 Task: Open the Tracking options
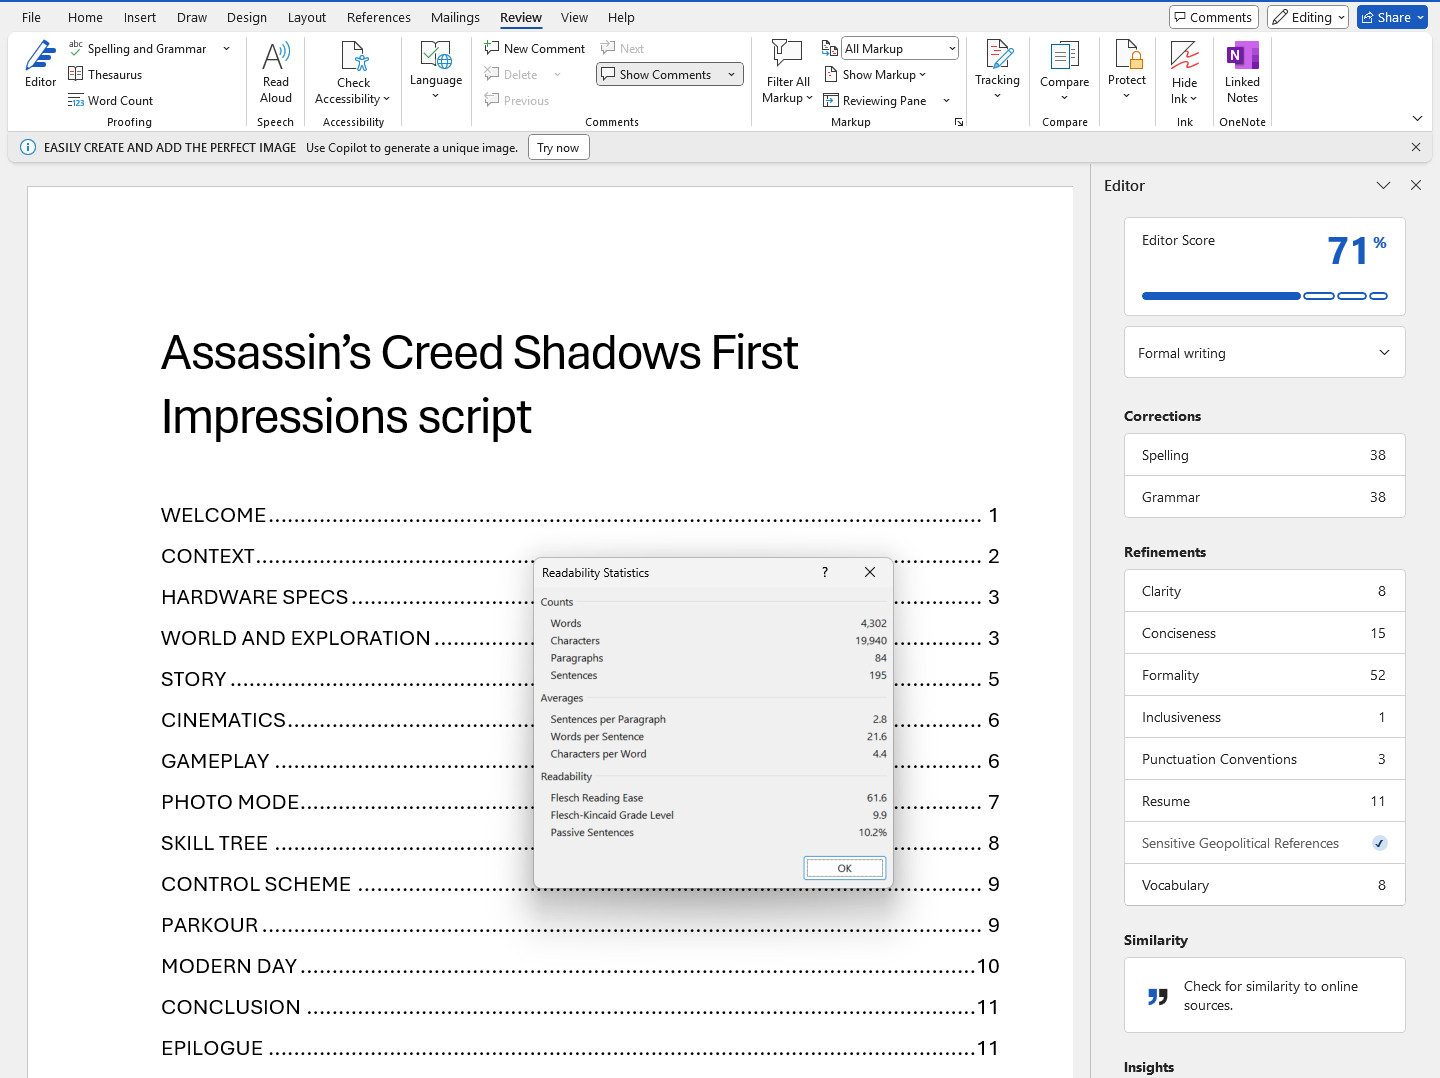tap(998, 70)
